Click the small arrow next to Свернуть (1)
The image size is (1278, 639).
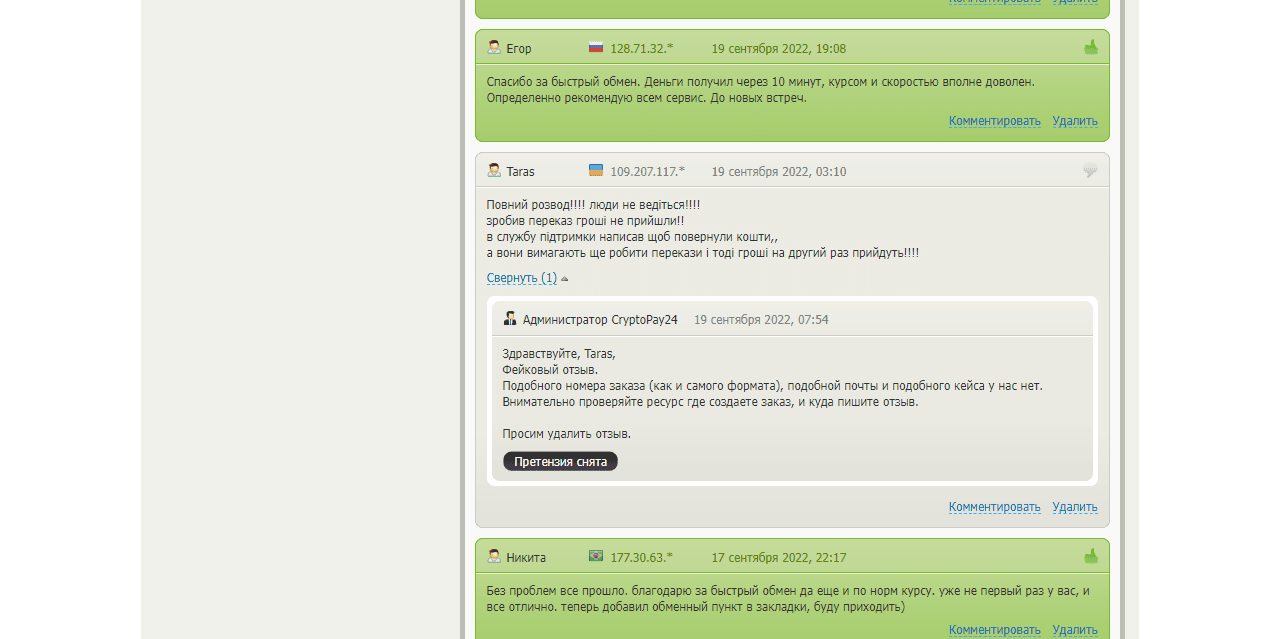[x=565, y=279]
